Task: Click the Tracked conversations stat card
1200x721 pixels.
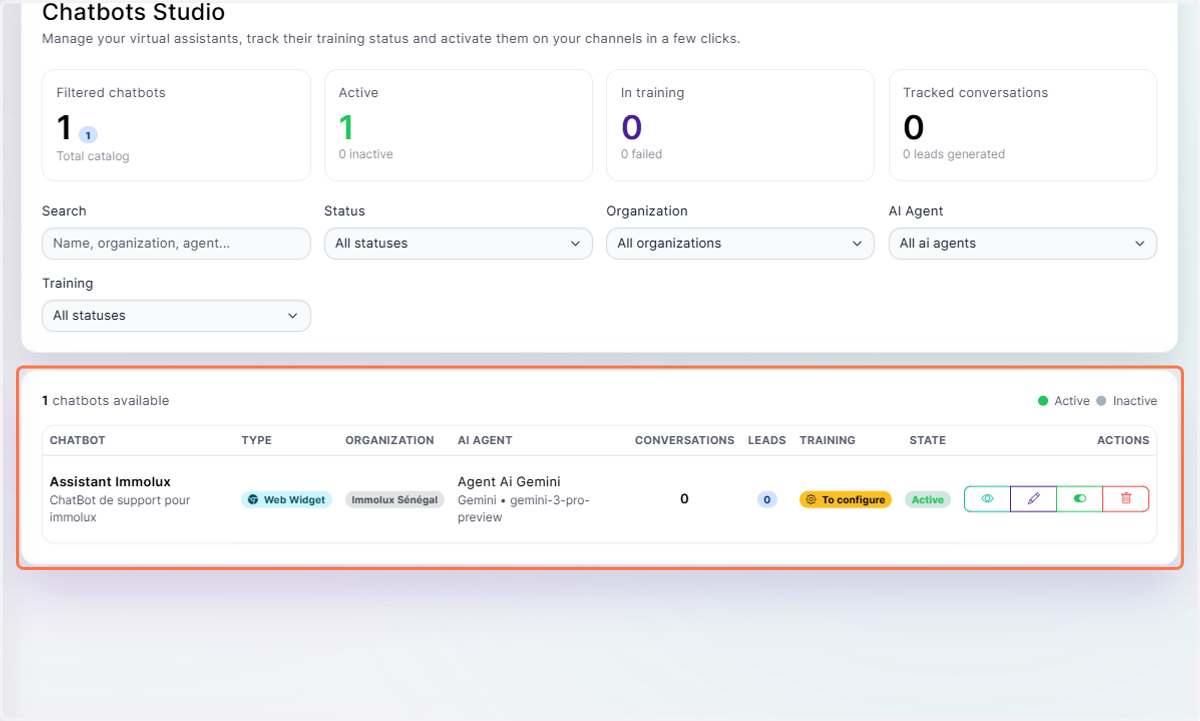Action: coord(1022,125)
